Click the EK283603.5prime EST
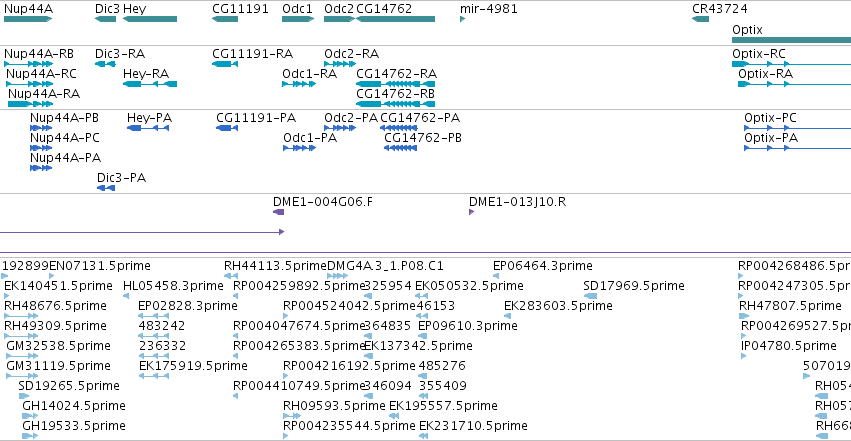The image size is (851, 441). (x=558, y=306)
